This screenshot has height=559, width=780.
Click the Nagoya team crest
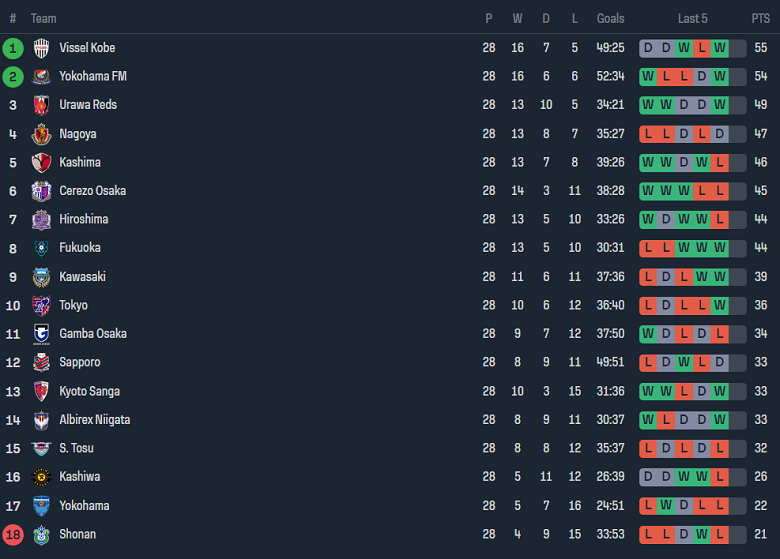click(x=41, y=134)
